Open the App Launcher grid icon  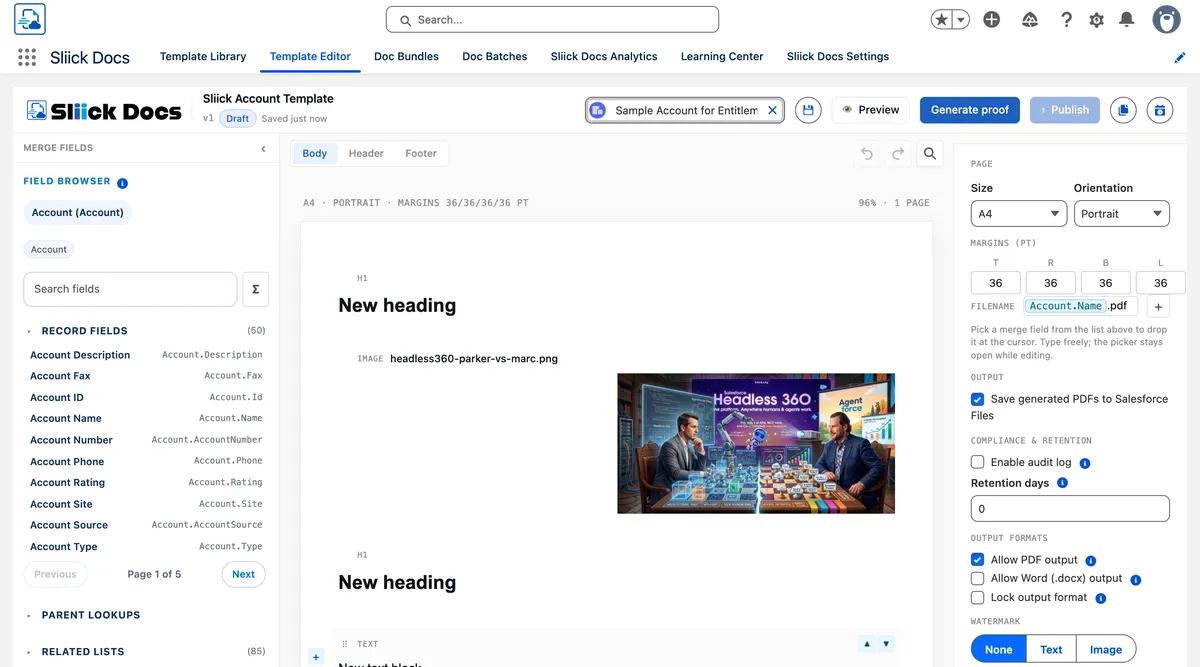(27, 57)
